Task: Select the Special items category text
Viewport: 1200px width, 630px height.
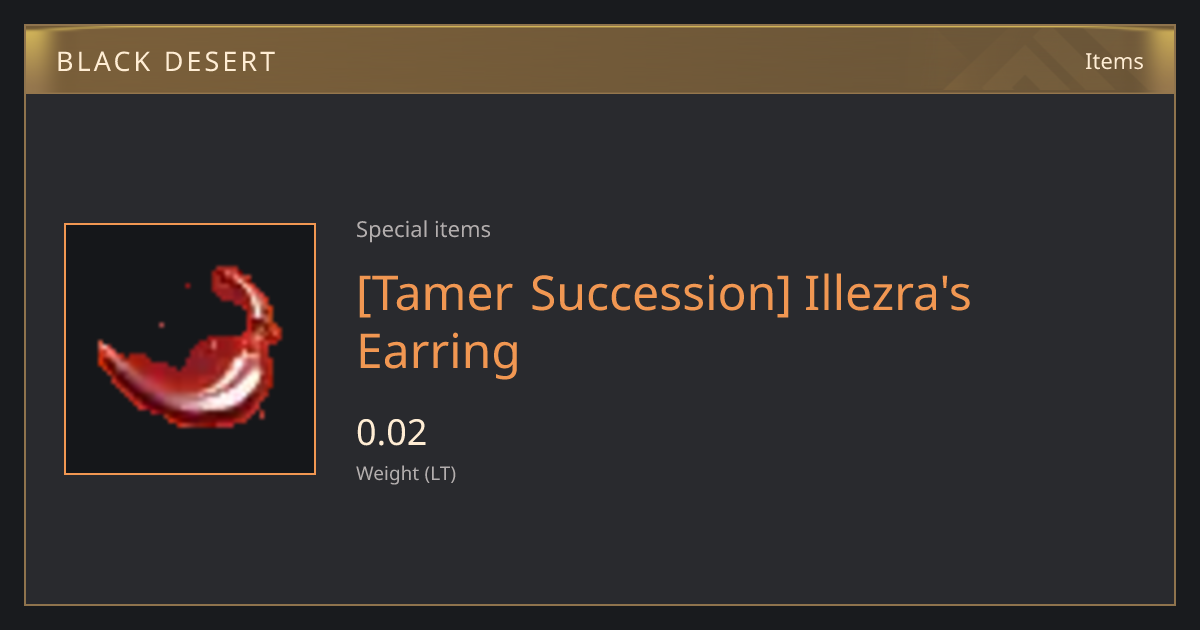Action: (423, 230)
